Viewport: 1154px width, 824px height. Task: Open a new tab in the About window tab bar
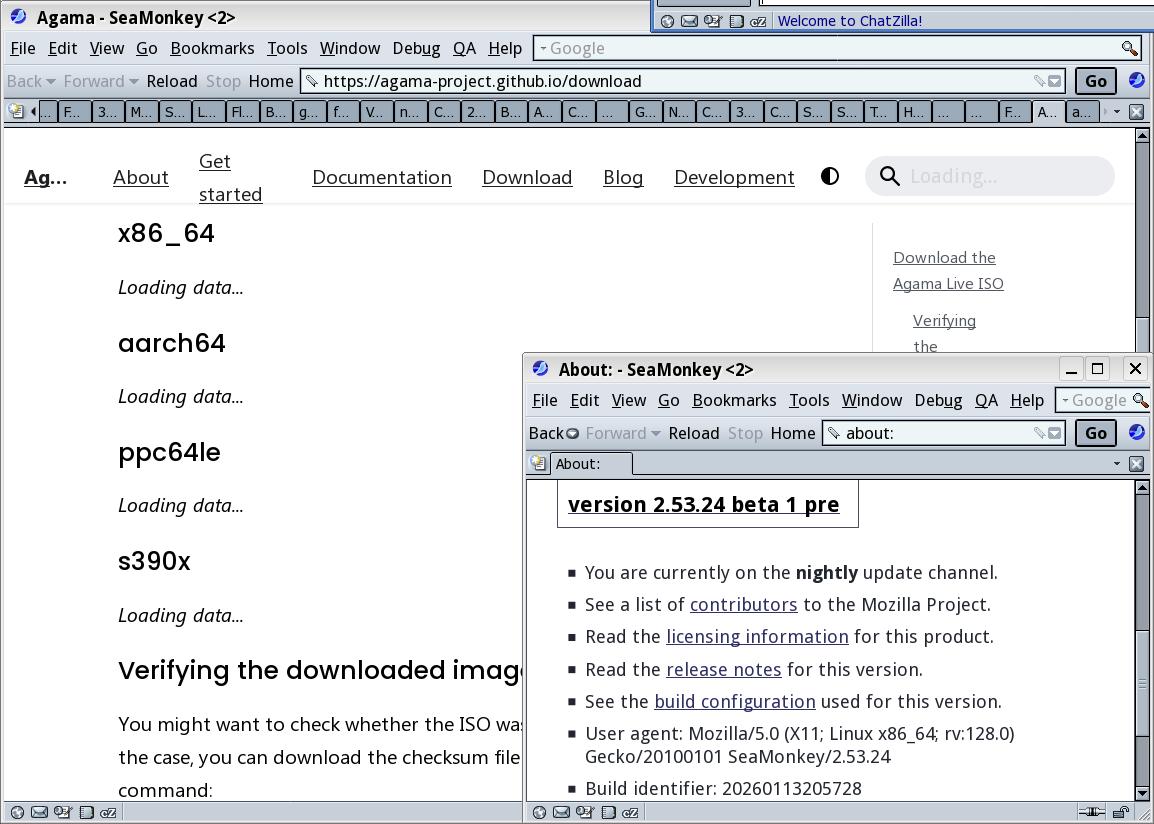(538, 463)
